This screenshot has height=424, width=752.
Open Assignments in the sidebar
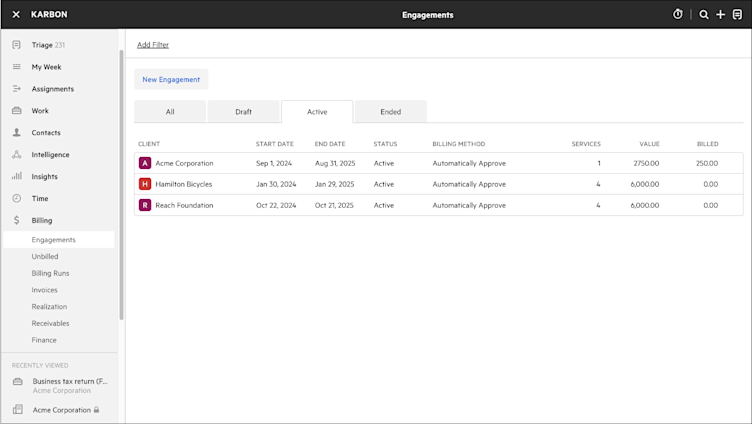[53, 89]
